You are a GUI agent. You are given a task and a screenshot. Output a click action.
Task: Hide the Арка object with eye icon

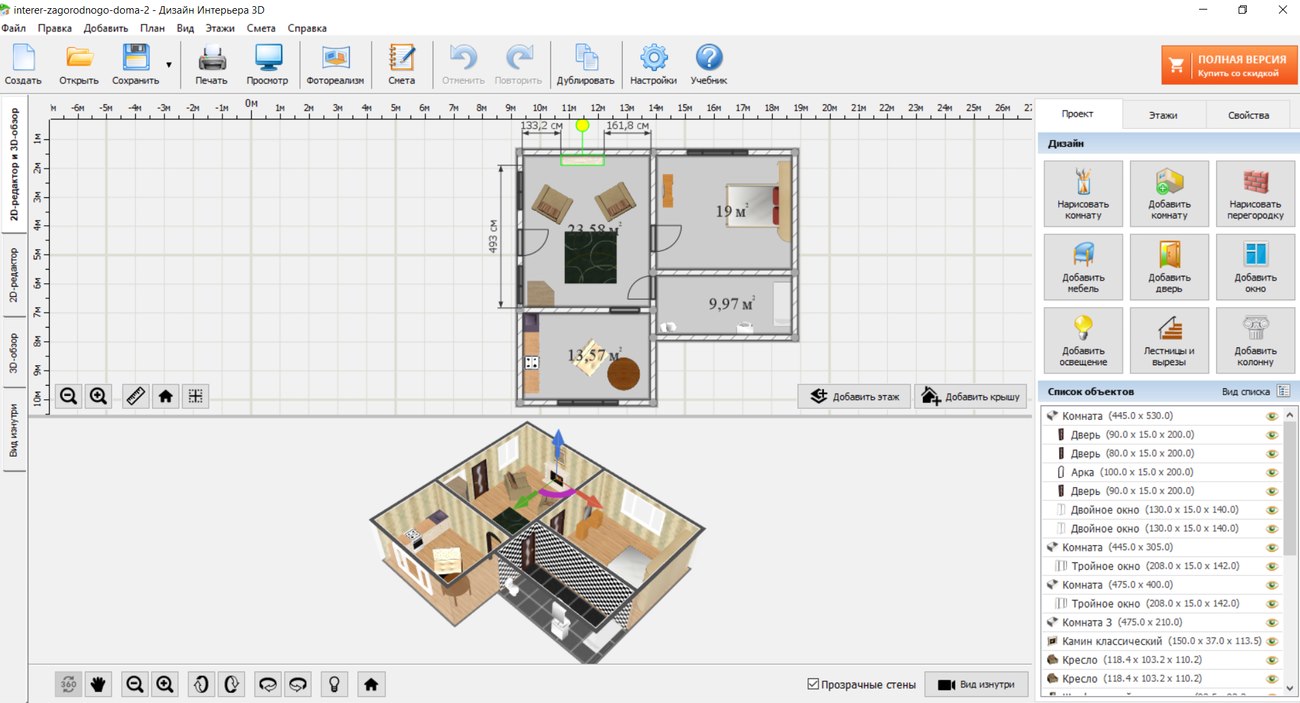click(x=1273, y=472)
